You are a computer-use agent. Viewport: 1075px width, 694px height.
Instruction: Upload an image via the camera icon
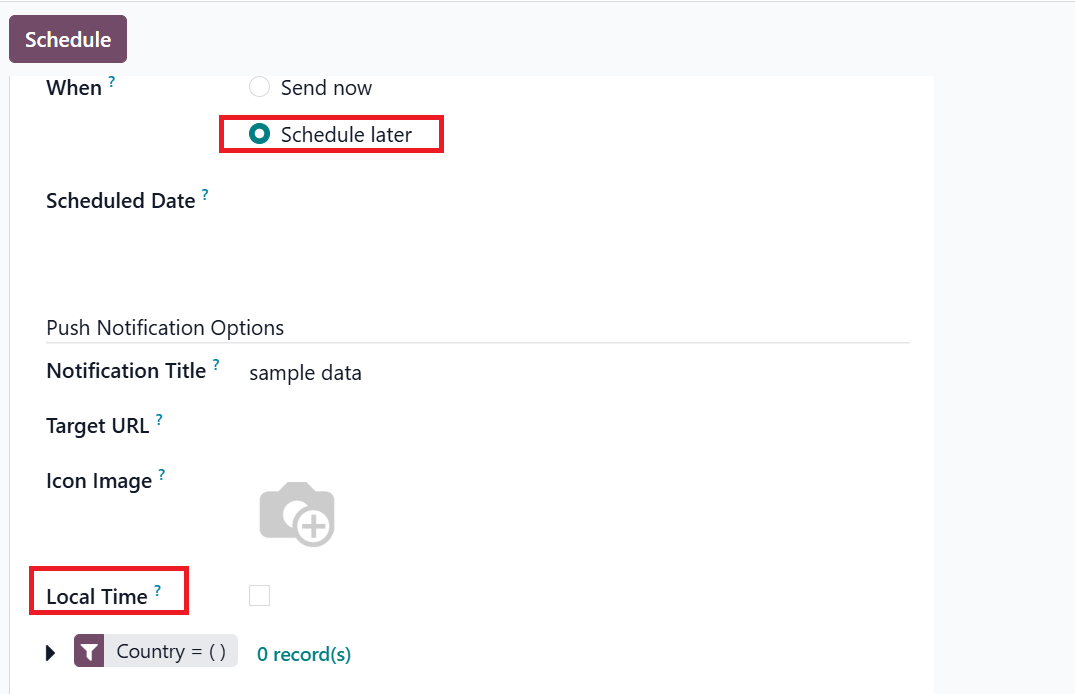(x=296, y=514)
